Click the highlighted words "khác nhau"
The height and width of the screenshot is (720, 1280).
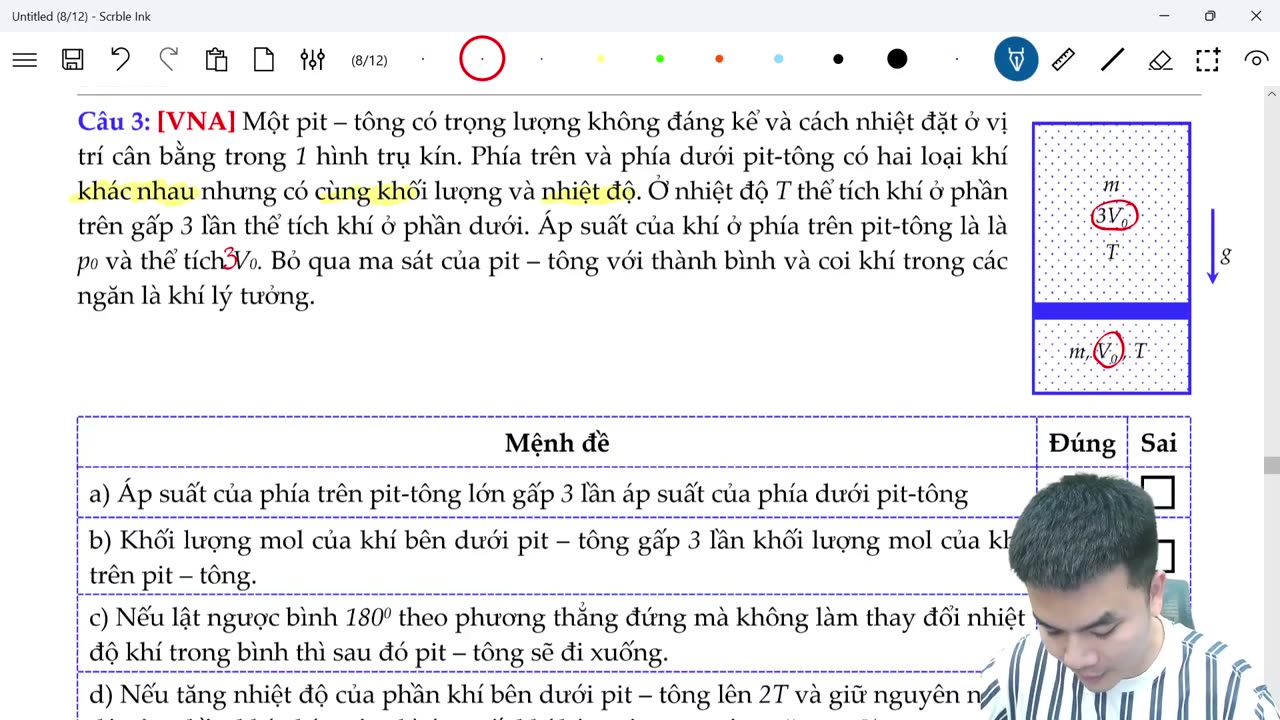(x=136, y=191)
